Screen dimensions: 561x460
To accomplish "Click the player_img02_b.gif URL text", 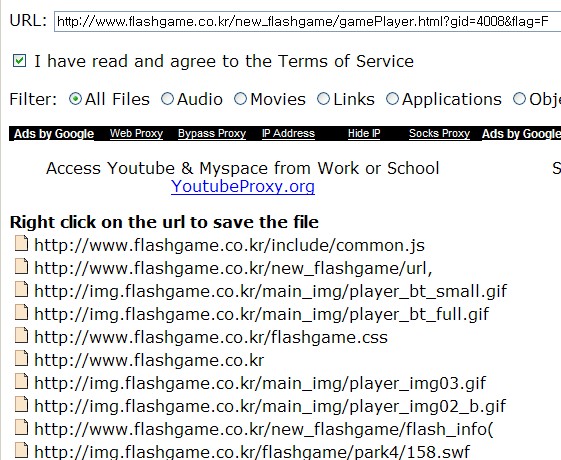I will pos(270,406).
